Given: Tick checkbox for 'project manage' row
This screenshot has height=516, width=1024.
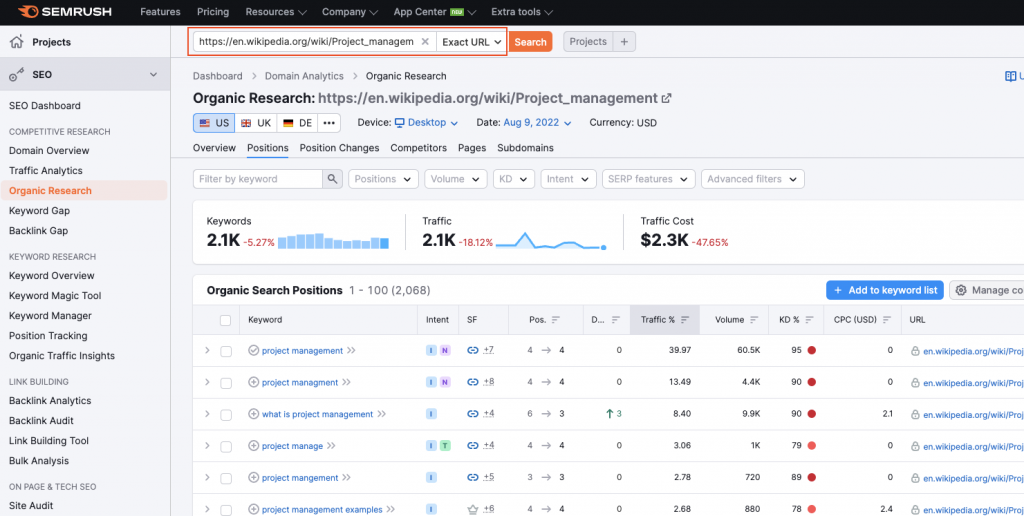Looking at the screenshot, I should pyautogui.click(x=226, y=447).
